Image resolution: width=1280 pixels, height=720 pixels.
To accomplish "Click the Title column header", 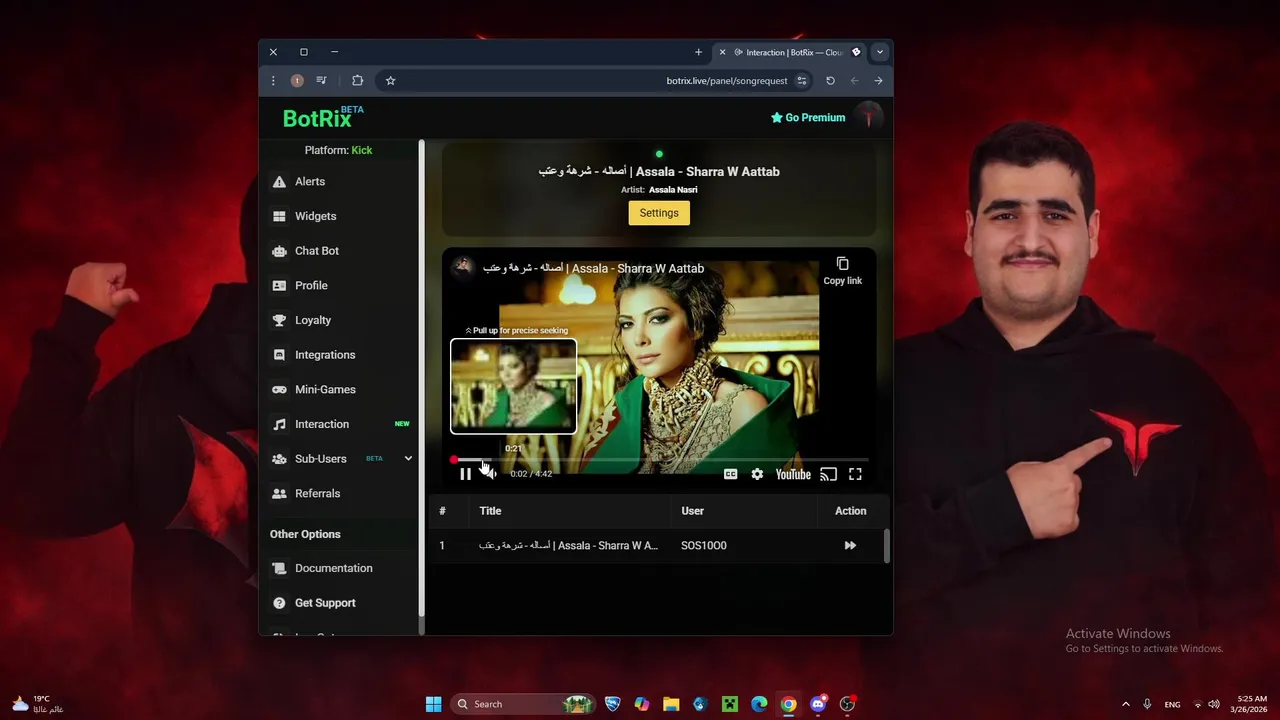I will click(490, 511).
